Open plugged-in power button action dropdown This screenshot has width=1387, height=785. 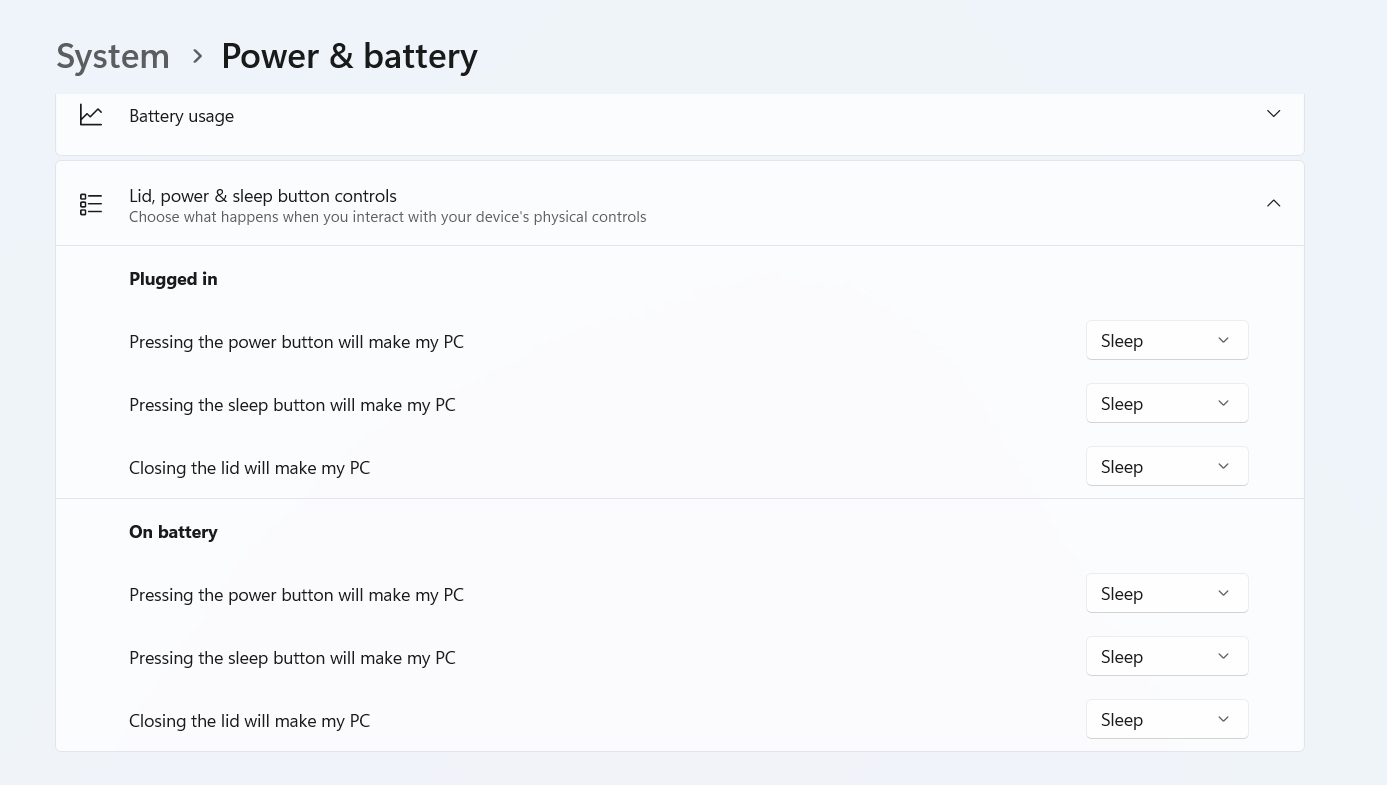click(1167, 340)
